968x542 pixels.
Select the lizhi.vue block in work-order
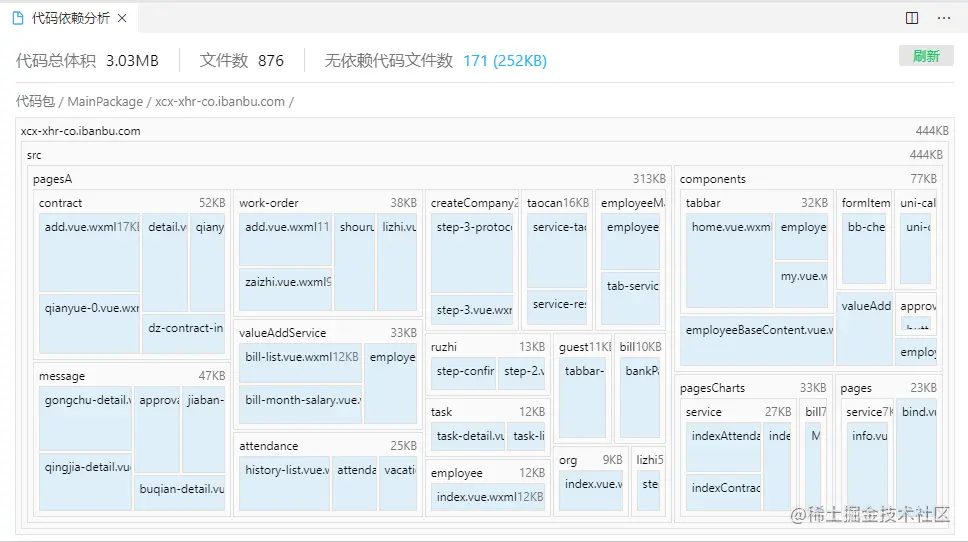(x=397, y=262)
